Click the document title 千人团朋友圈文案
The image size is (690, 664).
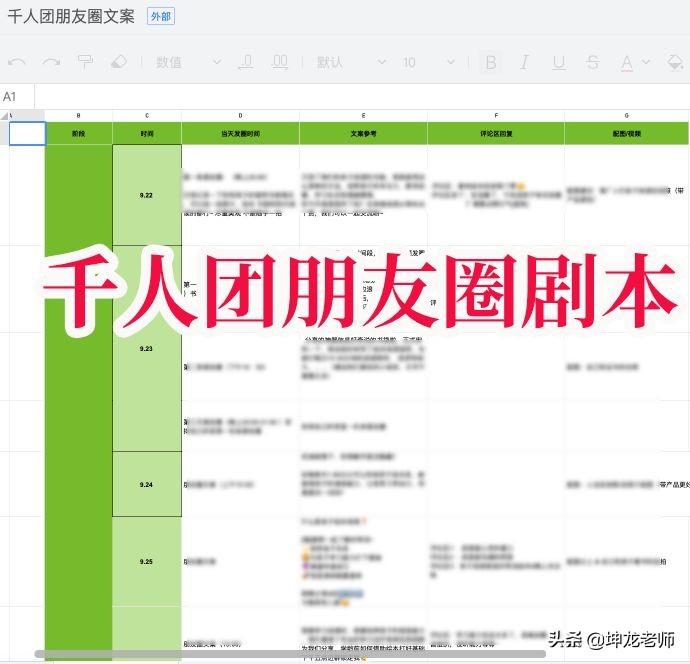(x=71, y=17)
